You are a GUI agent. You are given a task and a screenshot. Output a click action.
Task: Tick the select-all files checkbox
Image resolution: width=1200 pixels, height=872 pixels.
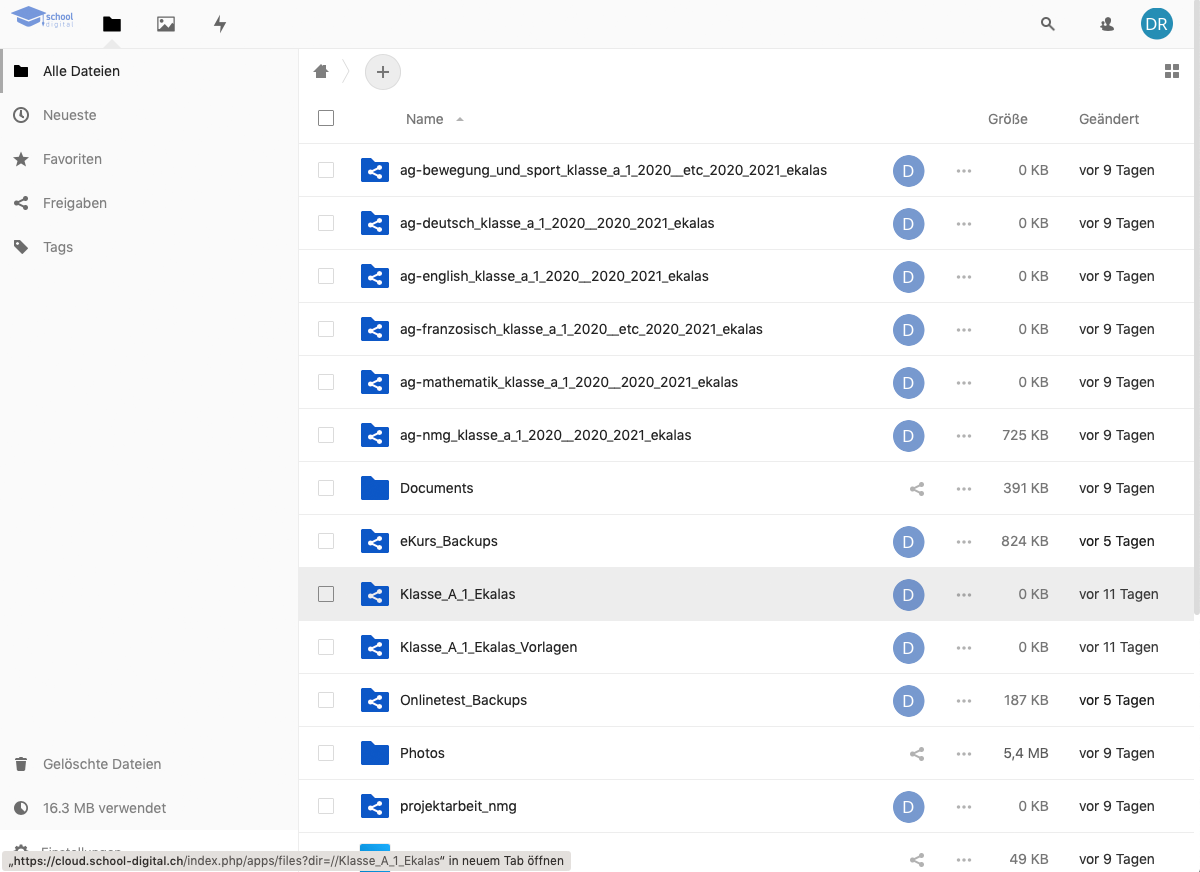[326, 118]
